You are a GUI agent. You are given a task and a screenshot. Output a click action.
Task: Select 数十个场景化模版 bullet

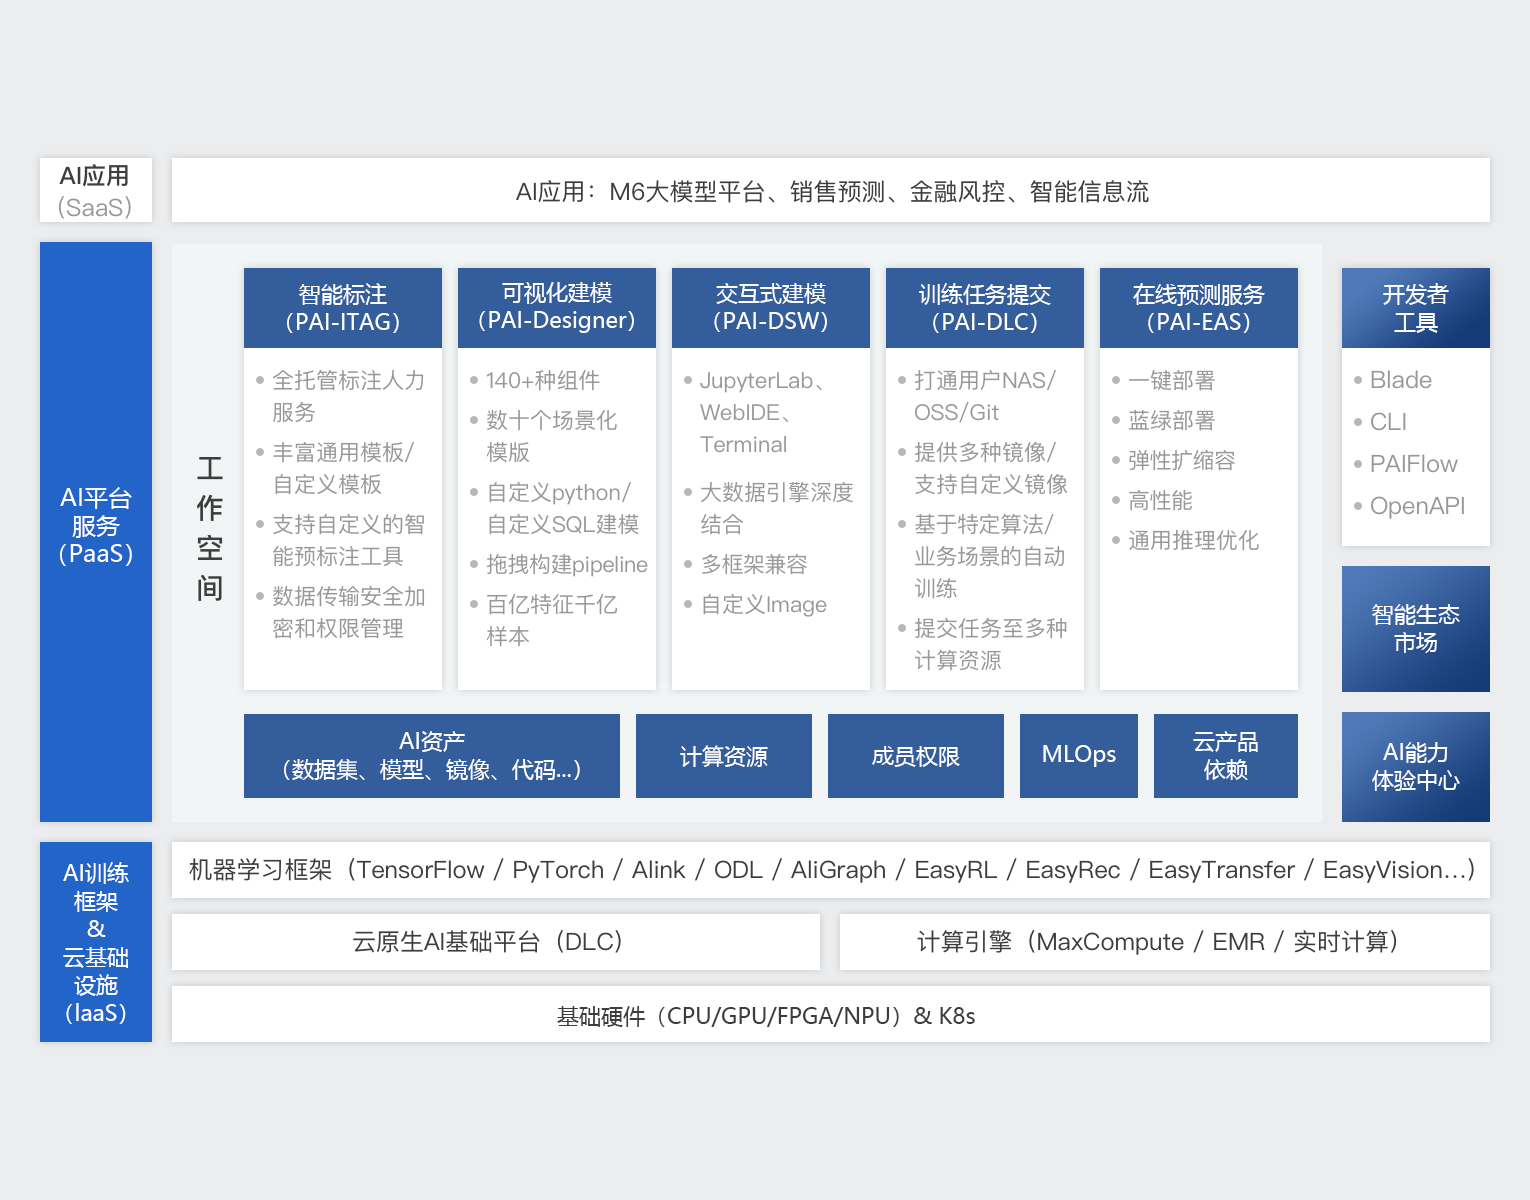click(544, 436)
